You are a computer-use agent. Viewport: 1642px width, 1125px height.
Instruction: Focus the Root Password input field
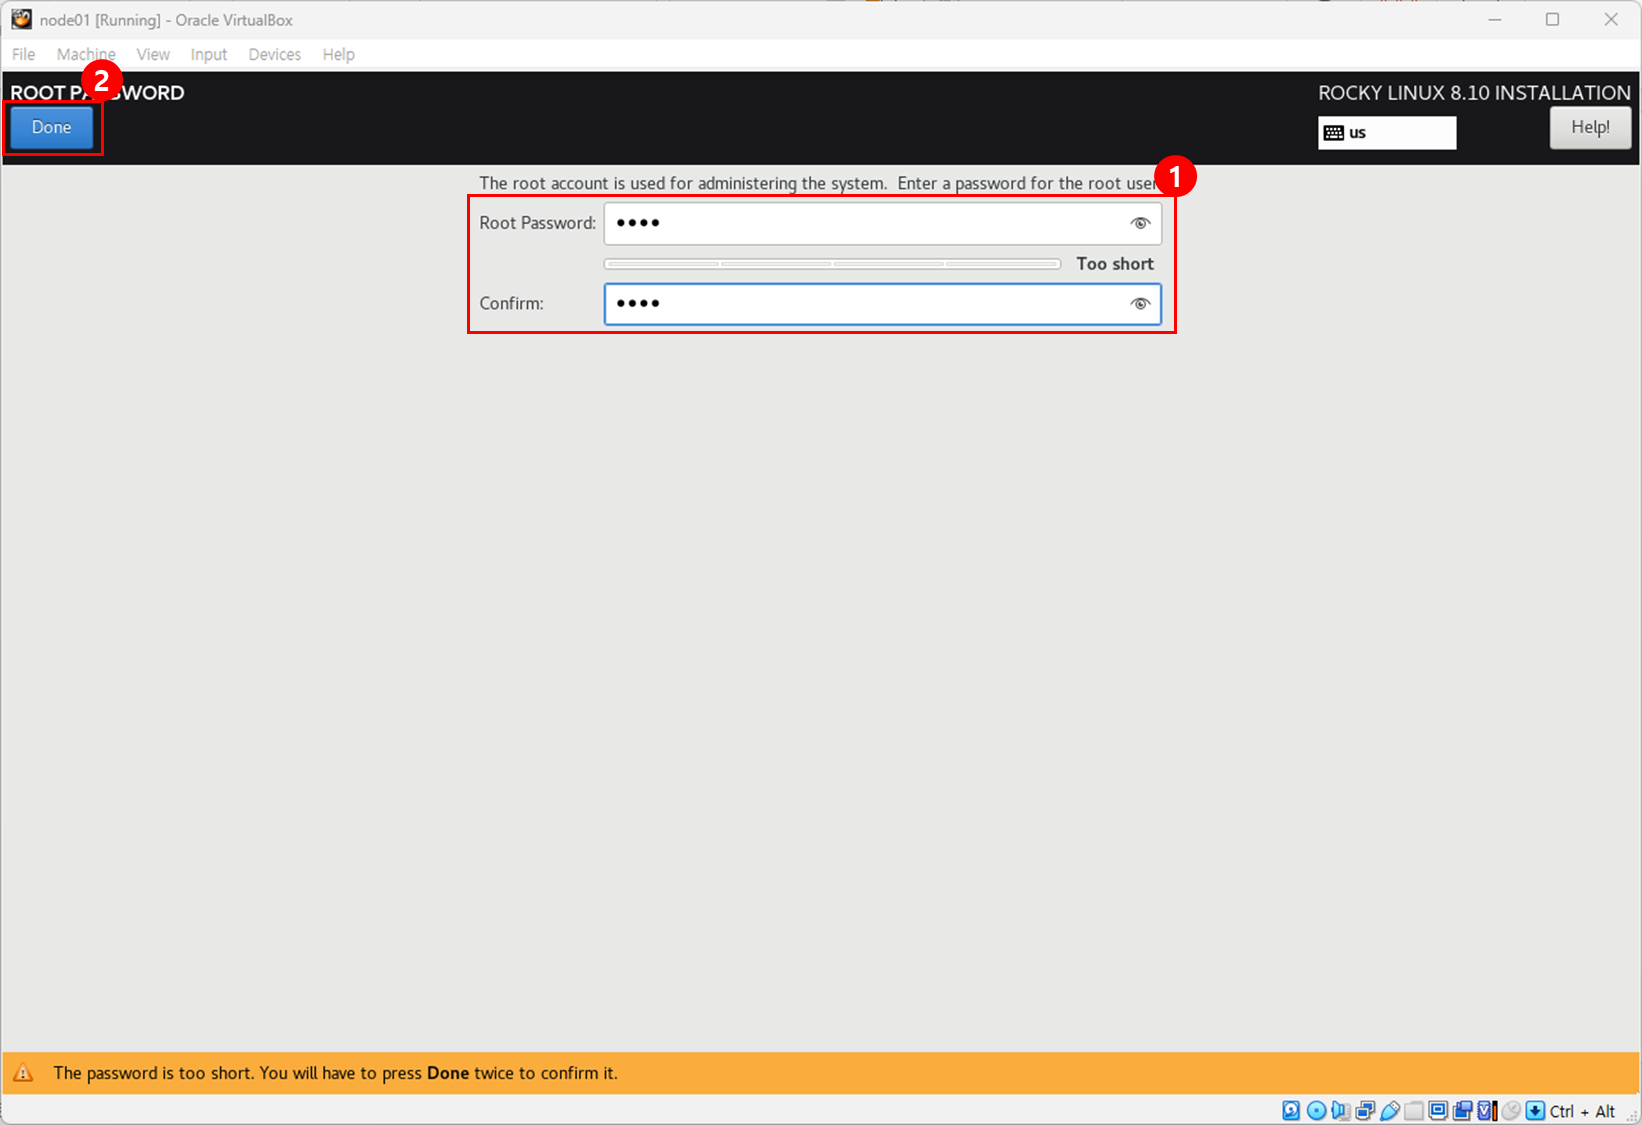point(882,223)
